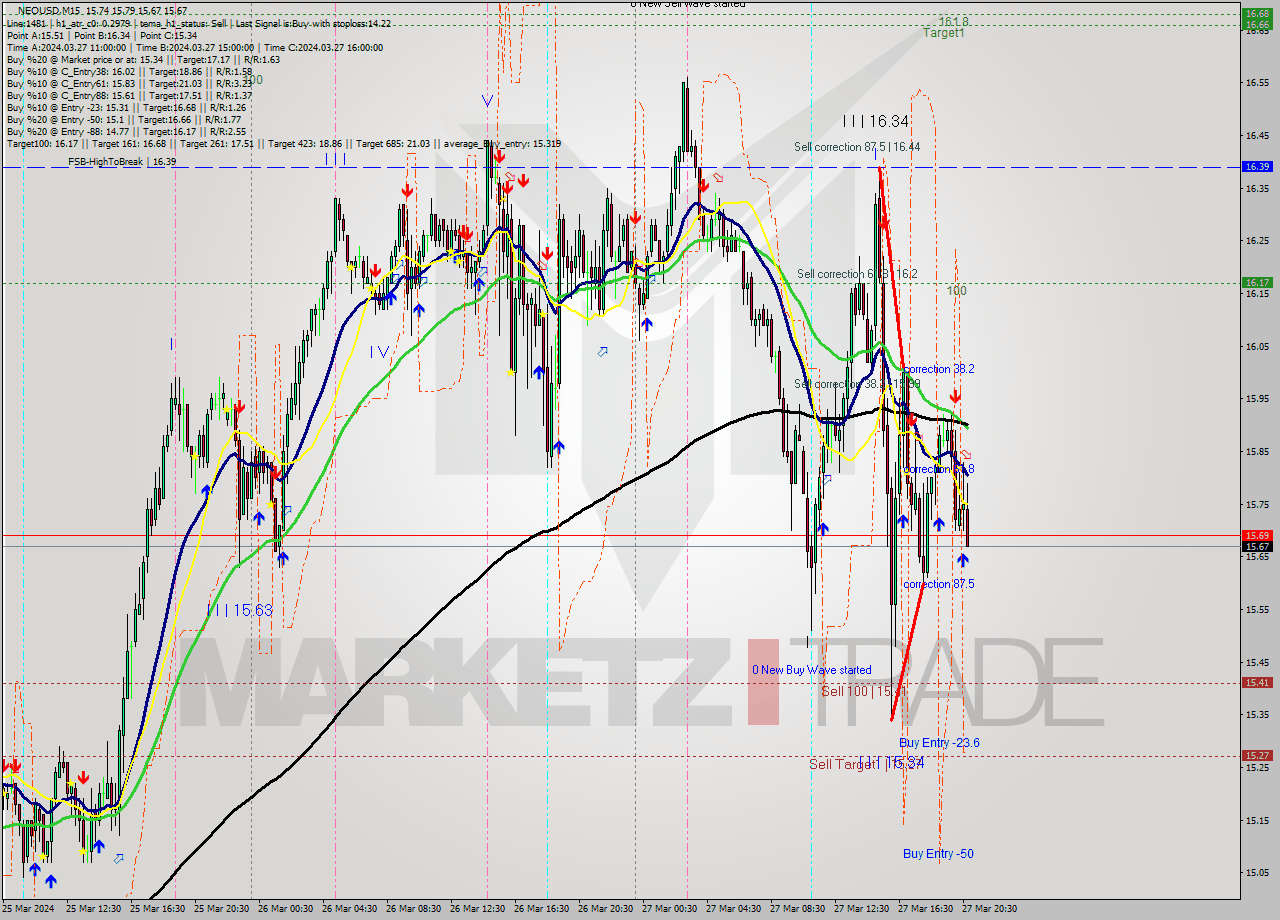Click the 16.55 price axis value
1280x920 pixels.
(x=1257, y=82)
